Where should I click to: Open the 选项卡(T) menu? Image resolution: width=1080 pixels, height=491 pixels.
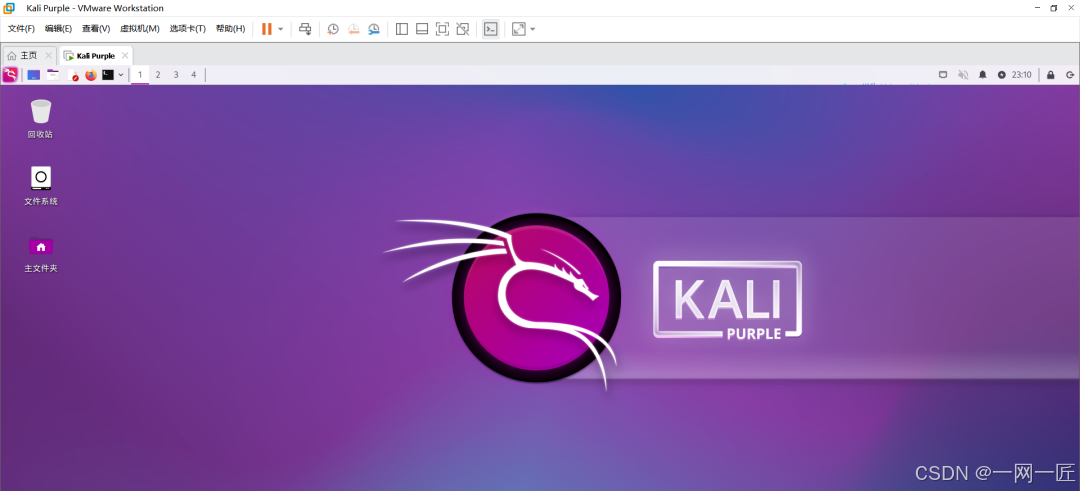tap(188, 29)
